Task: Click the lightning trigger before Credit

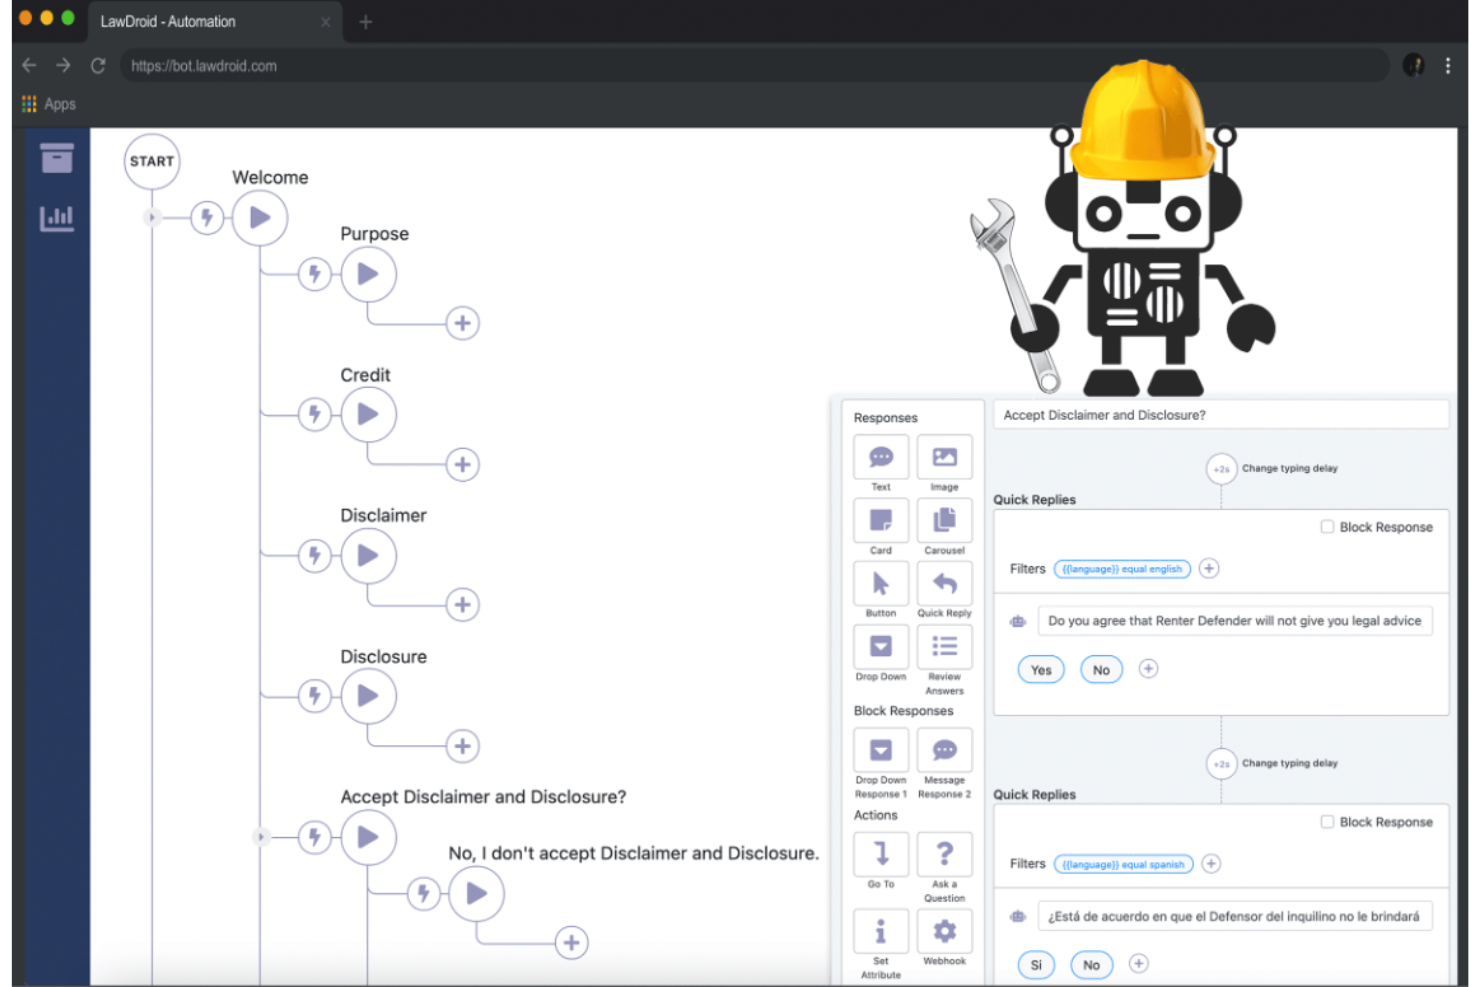Action: [x=315, y=414]
